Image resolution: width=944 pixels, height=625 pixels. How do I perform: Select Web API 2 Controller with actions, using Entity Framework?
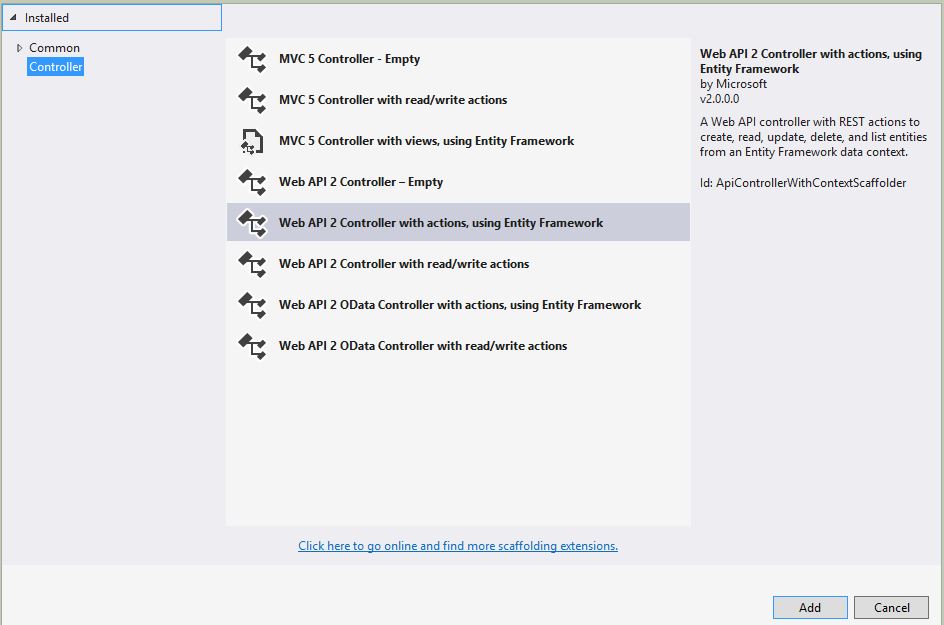click(458, 222)
